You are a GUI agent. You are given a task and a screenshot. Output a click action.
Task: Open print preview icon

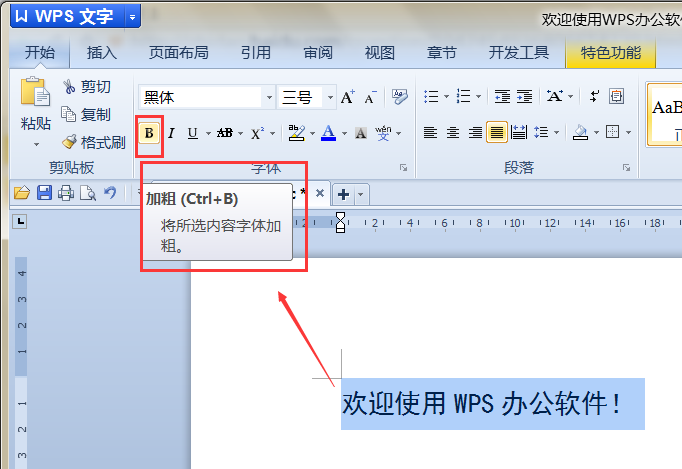pos(88,193)
